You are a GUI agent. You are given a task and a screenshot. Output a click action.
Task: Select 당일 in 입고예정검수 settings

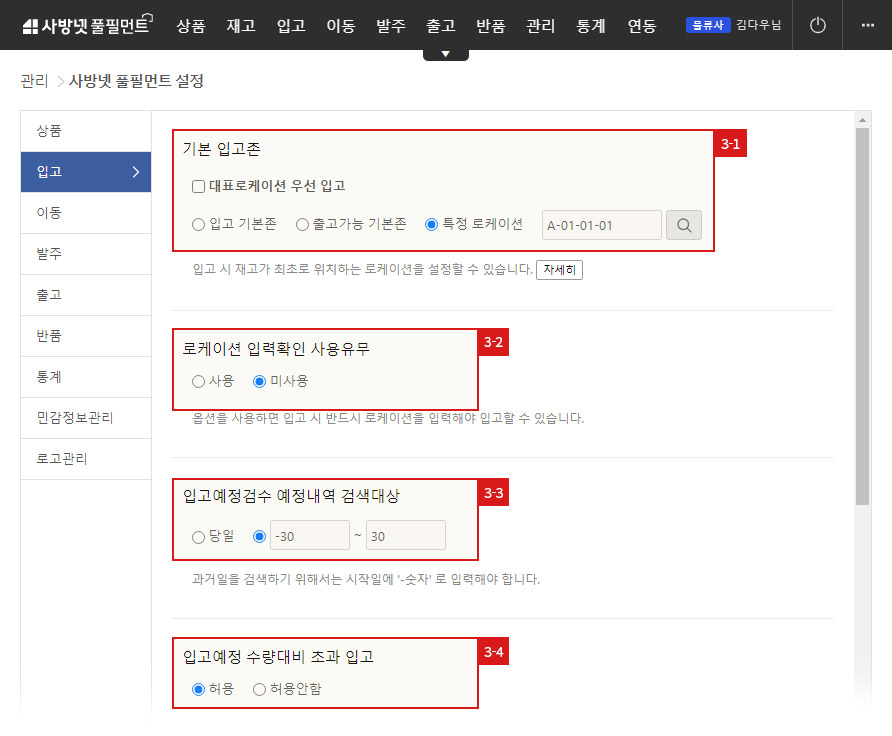coord(198,536)
